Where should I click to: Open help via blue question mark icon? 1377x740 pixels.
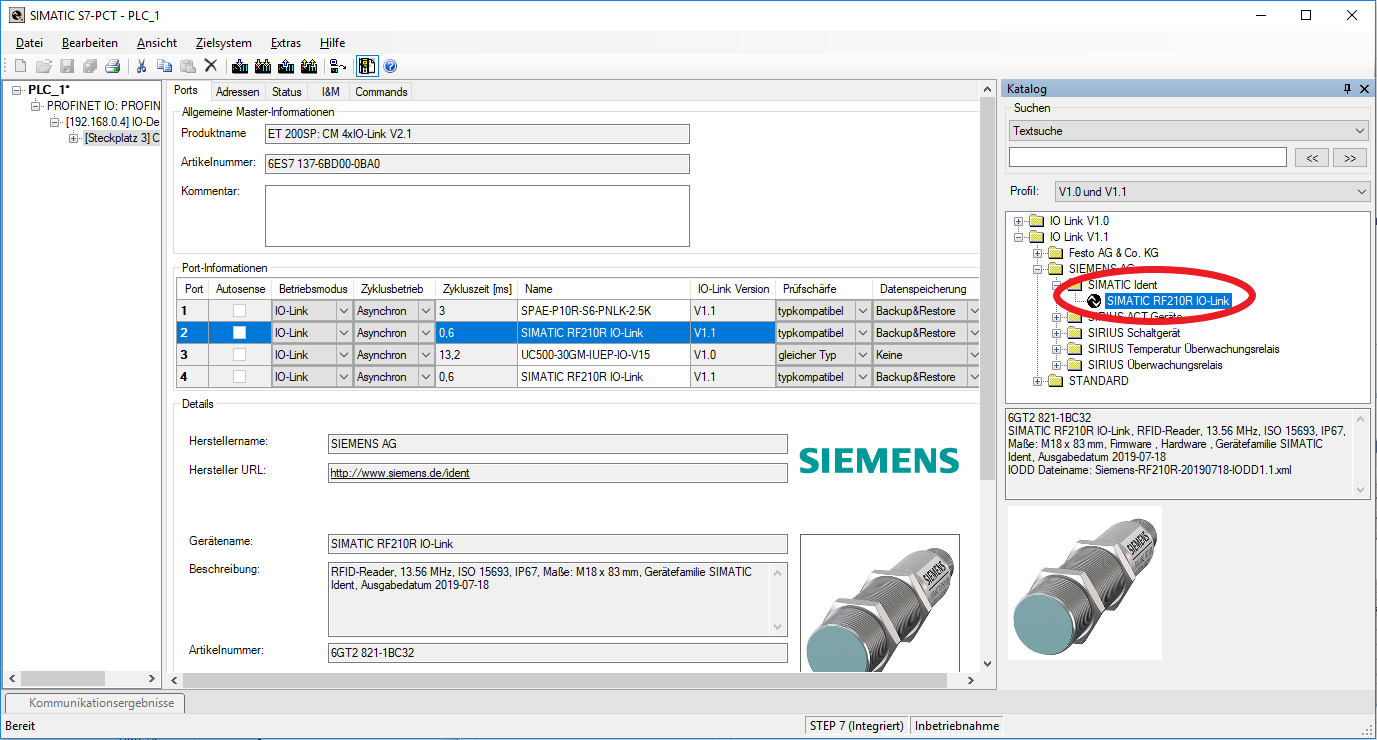(x=390, y=66)
